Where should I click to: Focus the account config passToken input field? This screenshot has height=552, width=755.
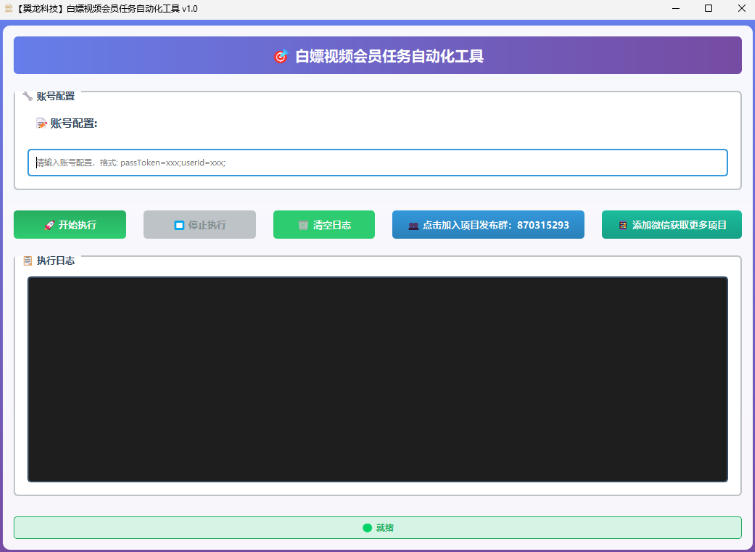377,162
